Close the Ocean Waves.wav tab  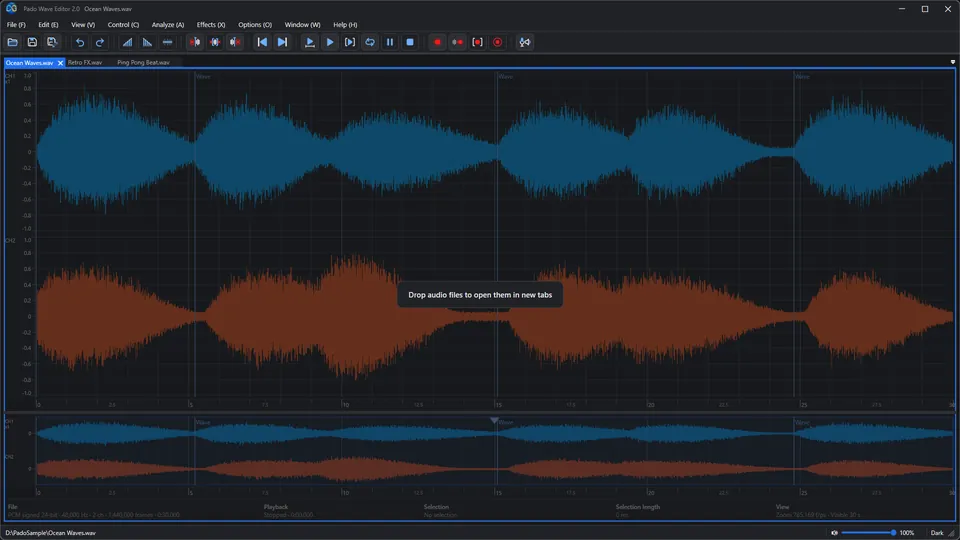coord(60,63)
